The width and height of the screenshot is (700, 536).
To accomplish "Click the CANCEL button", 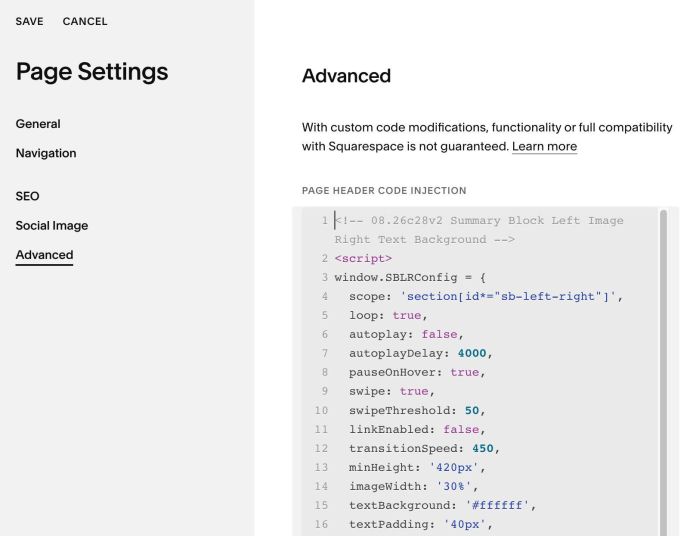I will point(85,21).
